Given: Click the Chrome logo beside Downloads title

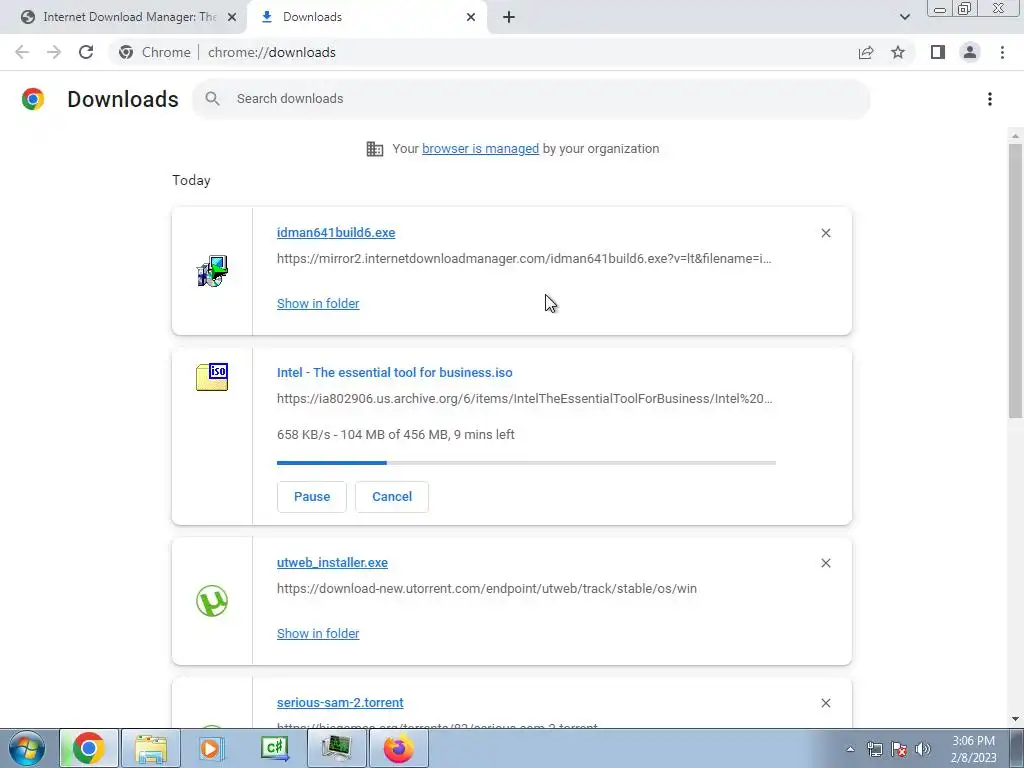Looking at the screenshot, I should (x=33, y=99).
